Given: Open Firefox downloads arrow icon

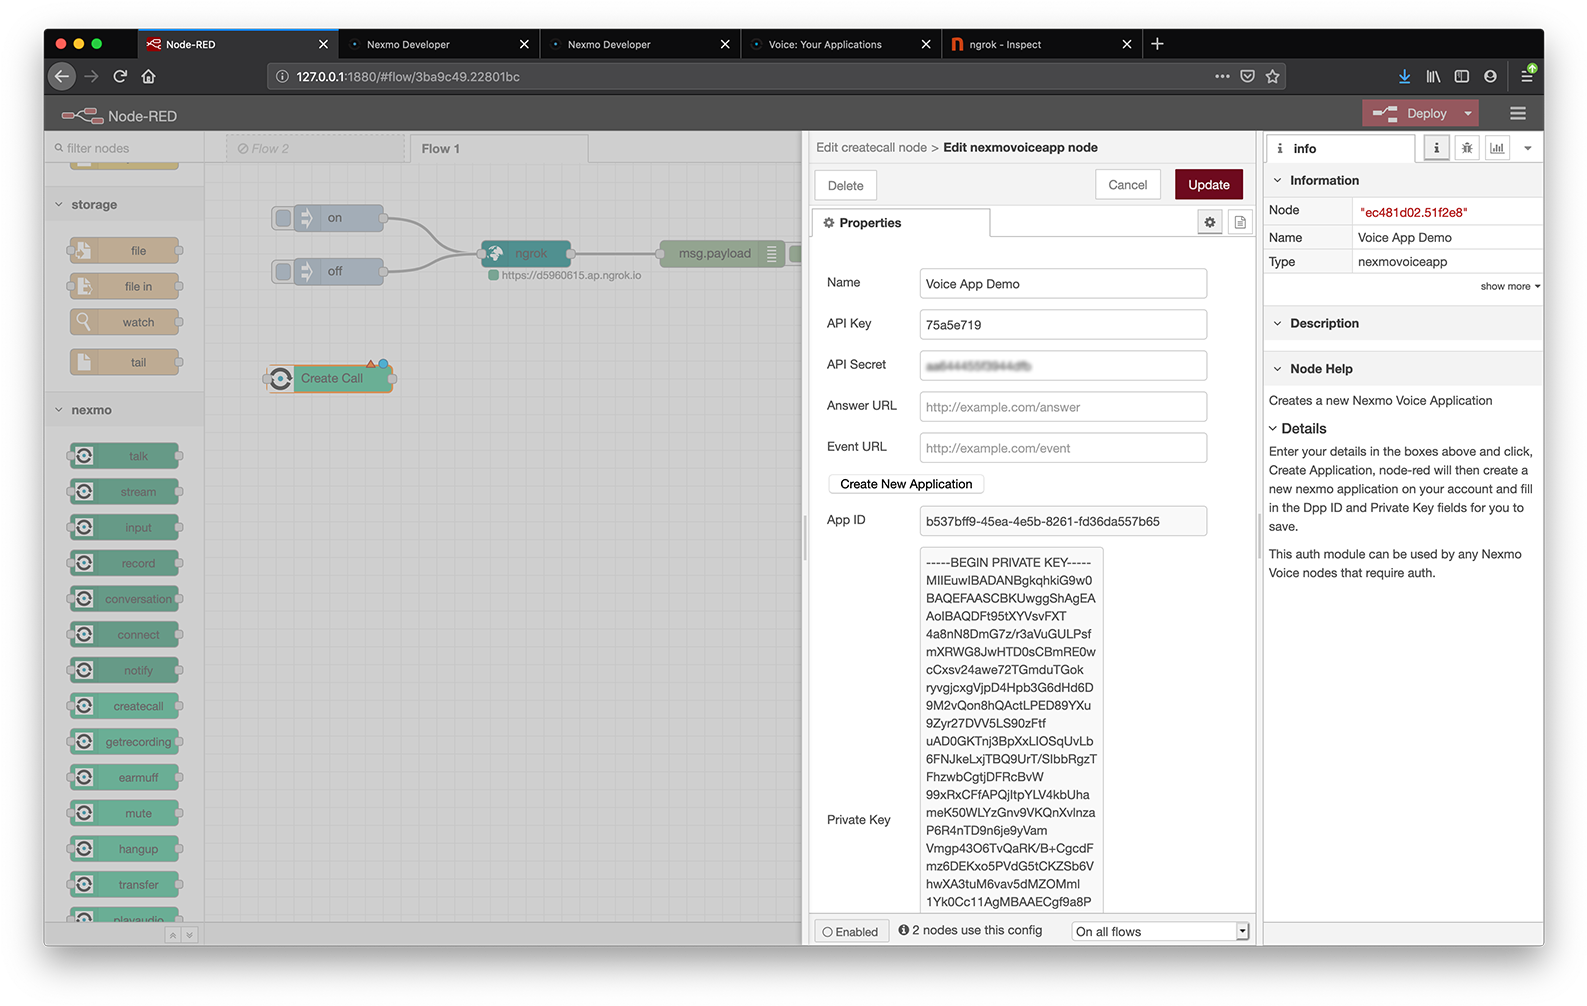Looking at the screenshot, I should (1404, 76).
